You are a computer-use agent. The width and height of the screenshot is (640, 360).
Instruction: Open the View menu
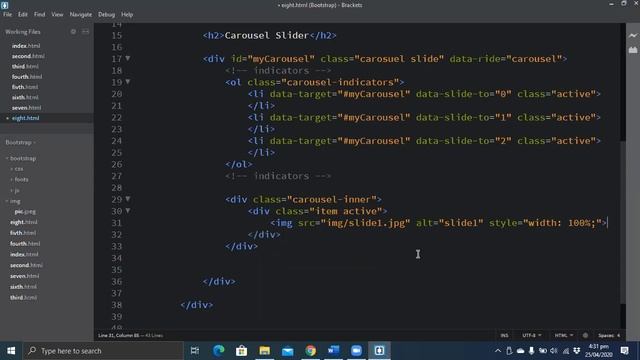(x=57, y=14)
